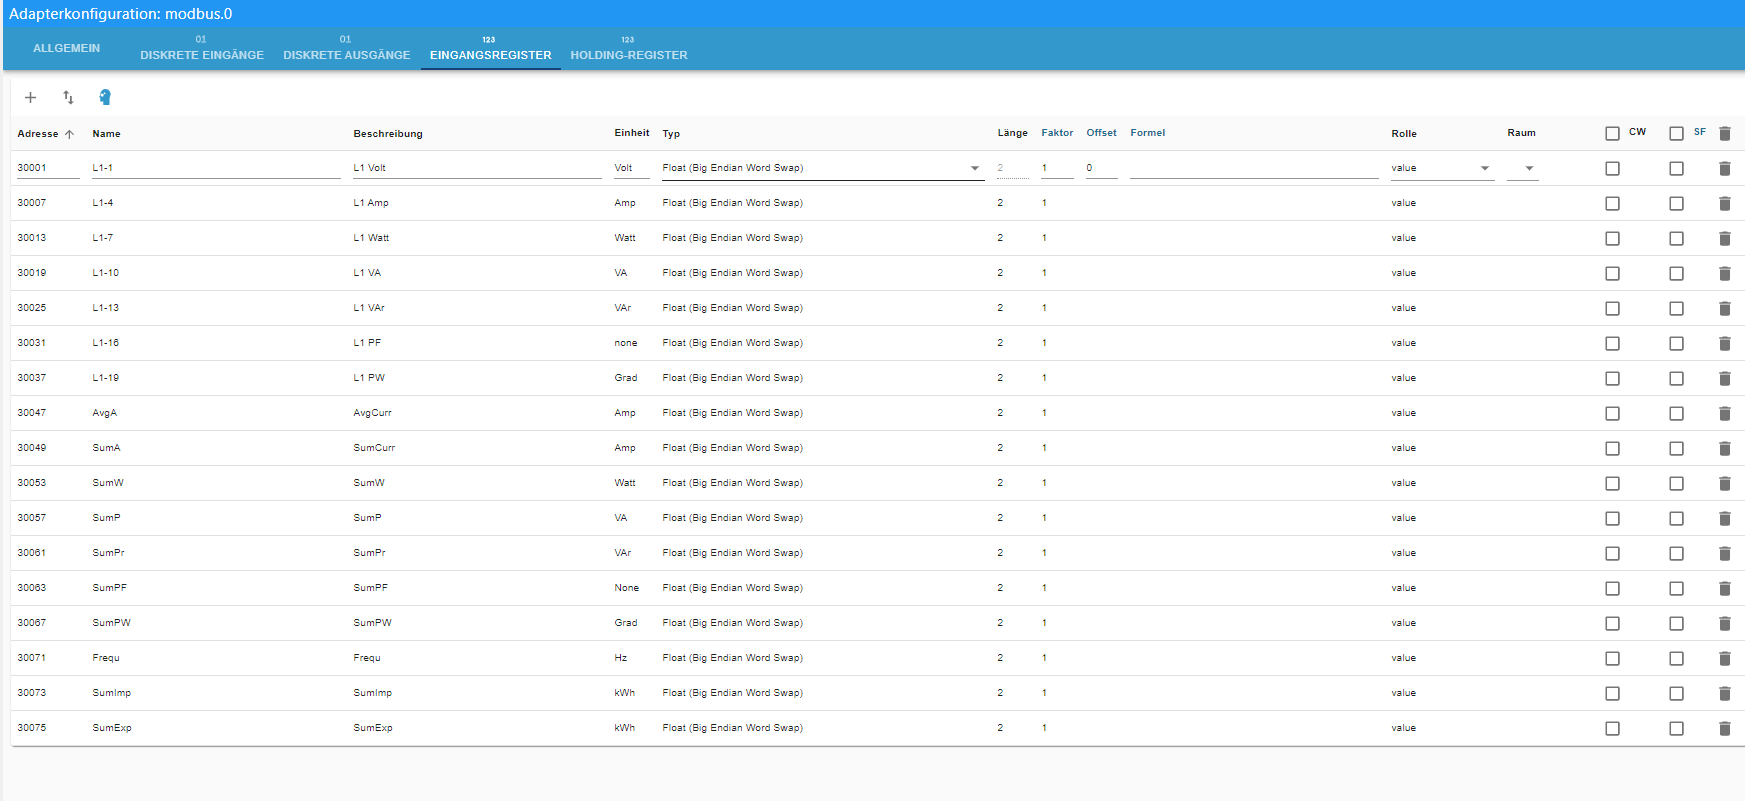1745x801 pixels.
Task: Click the Hz unit cell
Action: [621, 658]
